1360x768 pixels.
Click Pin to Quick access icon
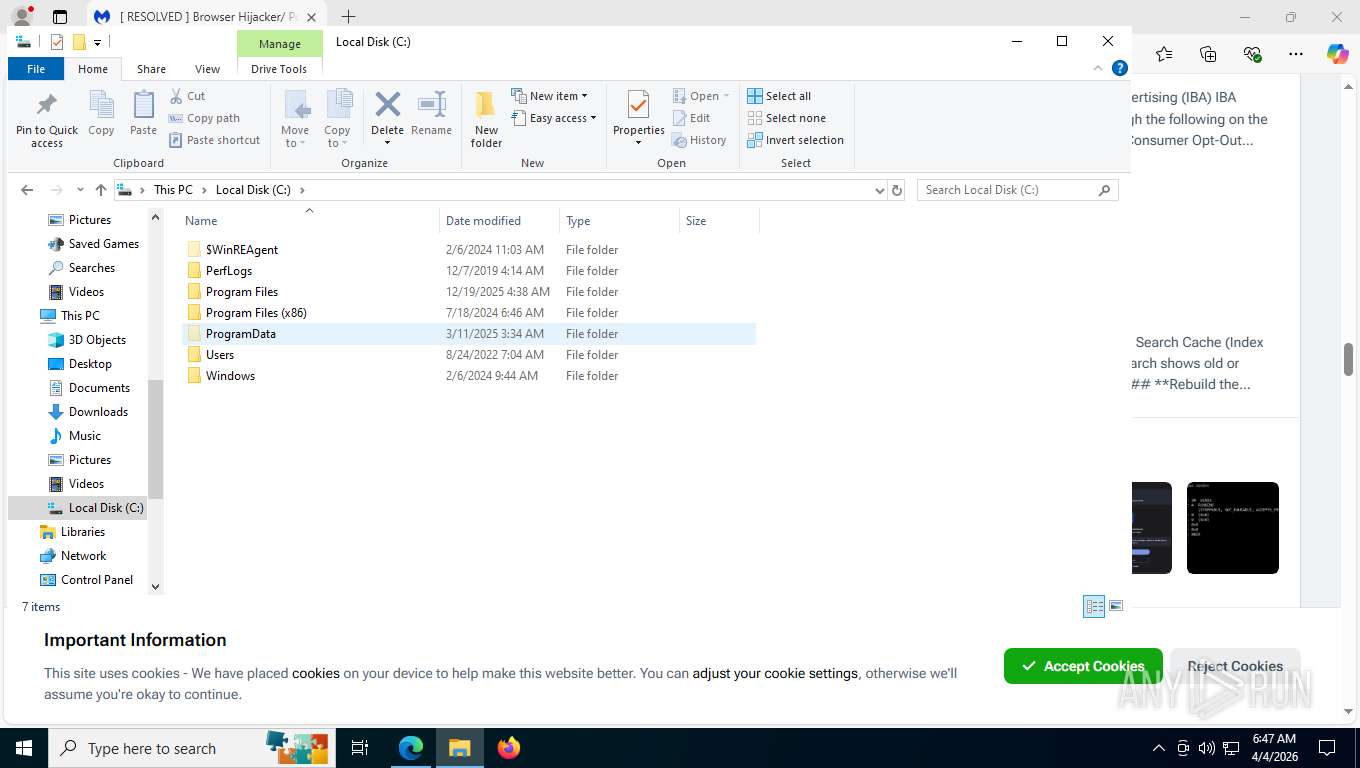click(x=46, y=105)
